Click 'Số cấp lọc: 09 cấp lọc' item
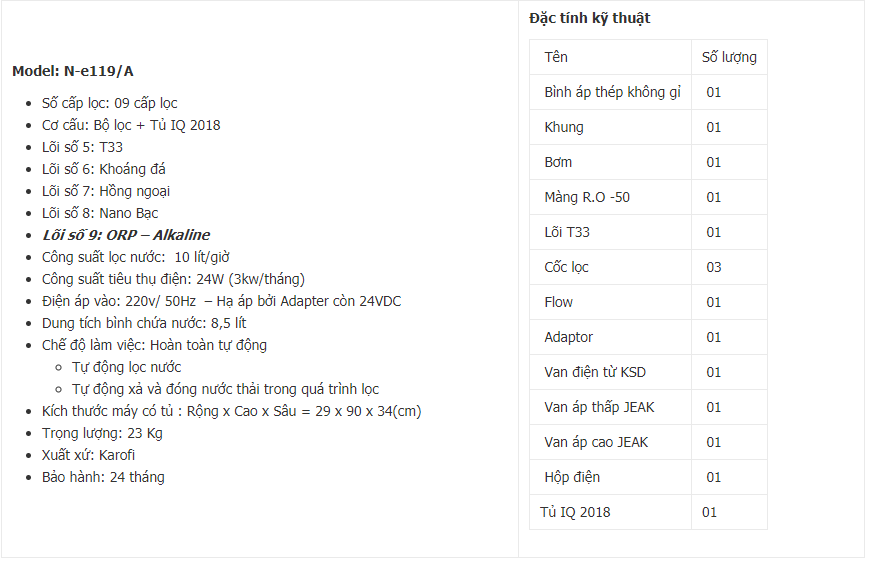The image size is (869, 561). point(110,103)
